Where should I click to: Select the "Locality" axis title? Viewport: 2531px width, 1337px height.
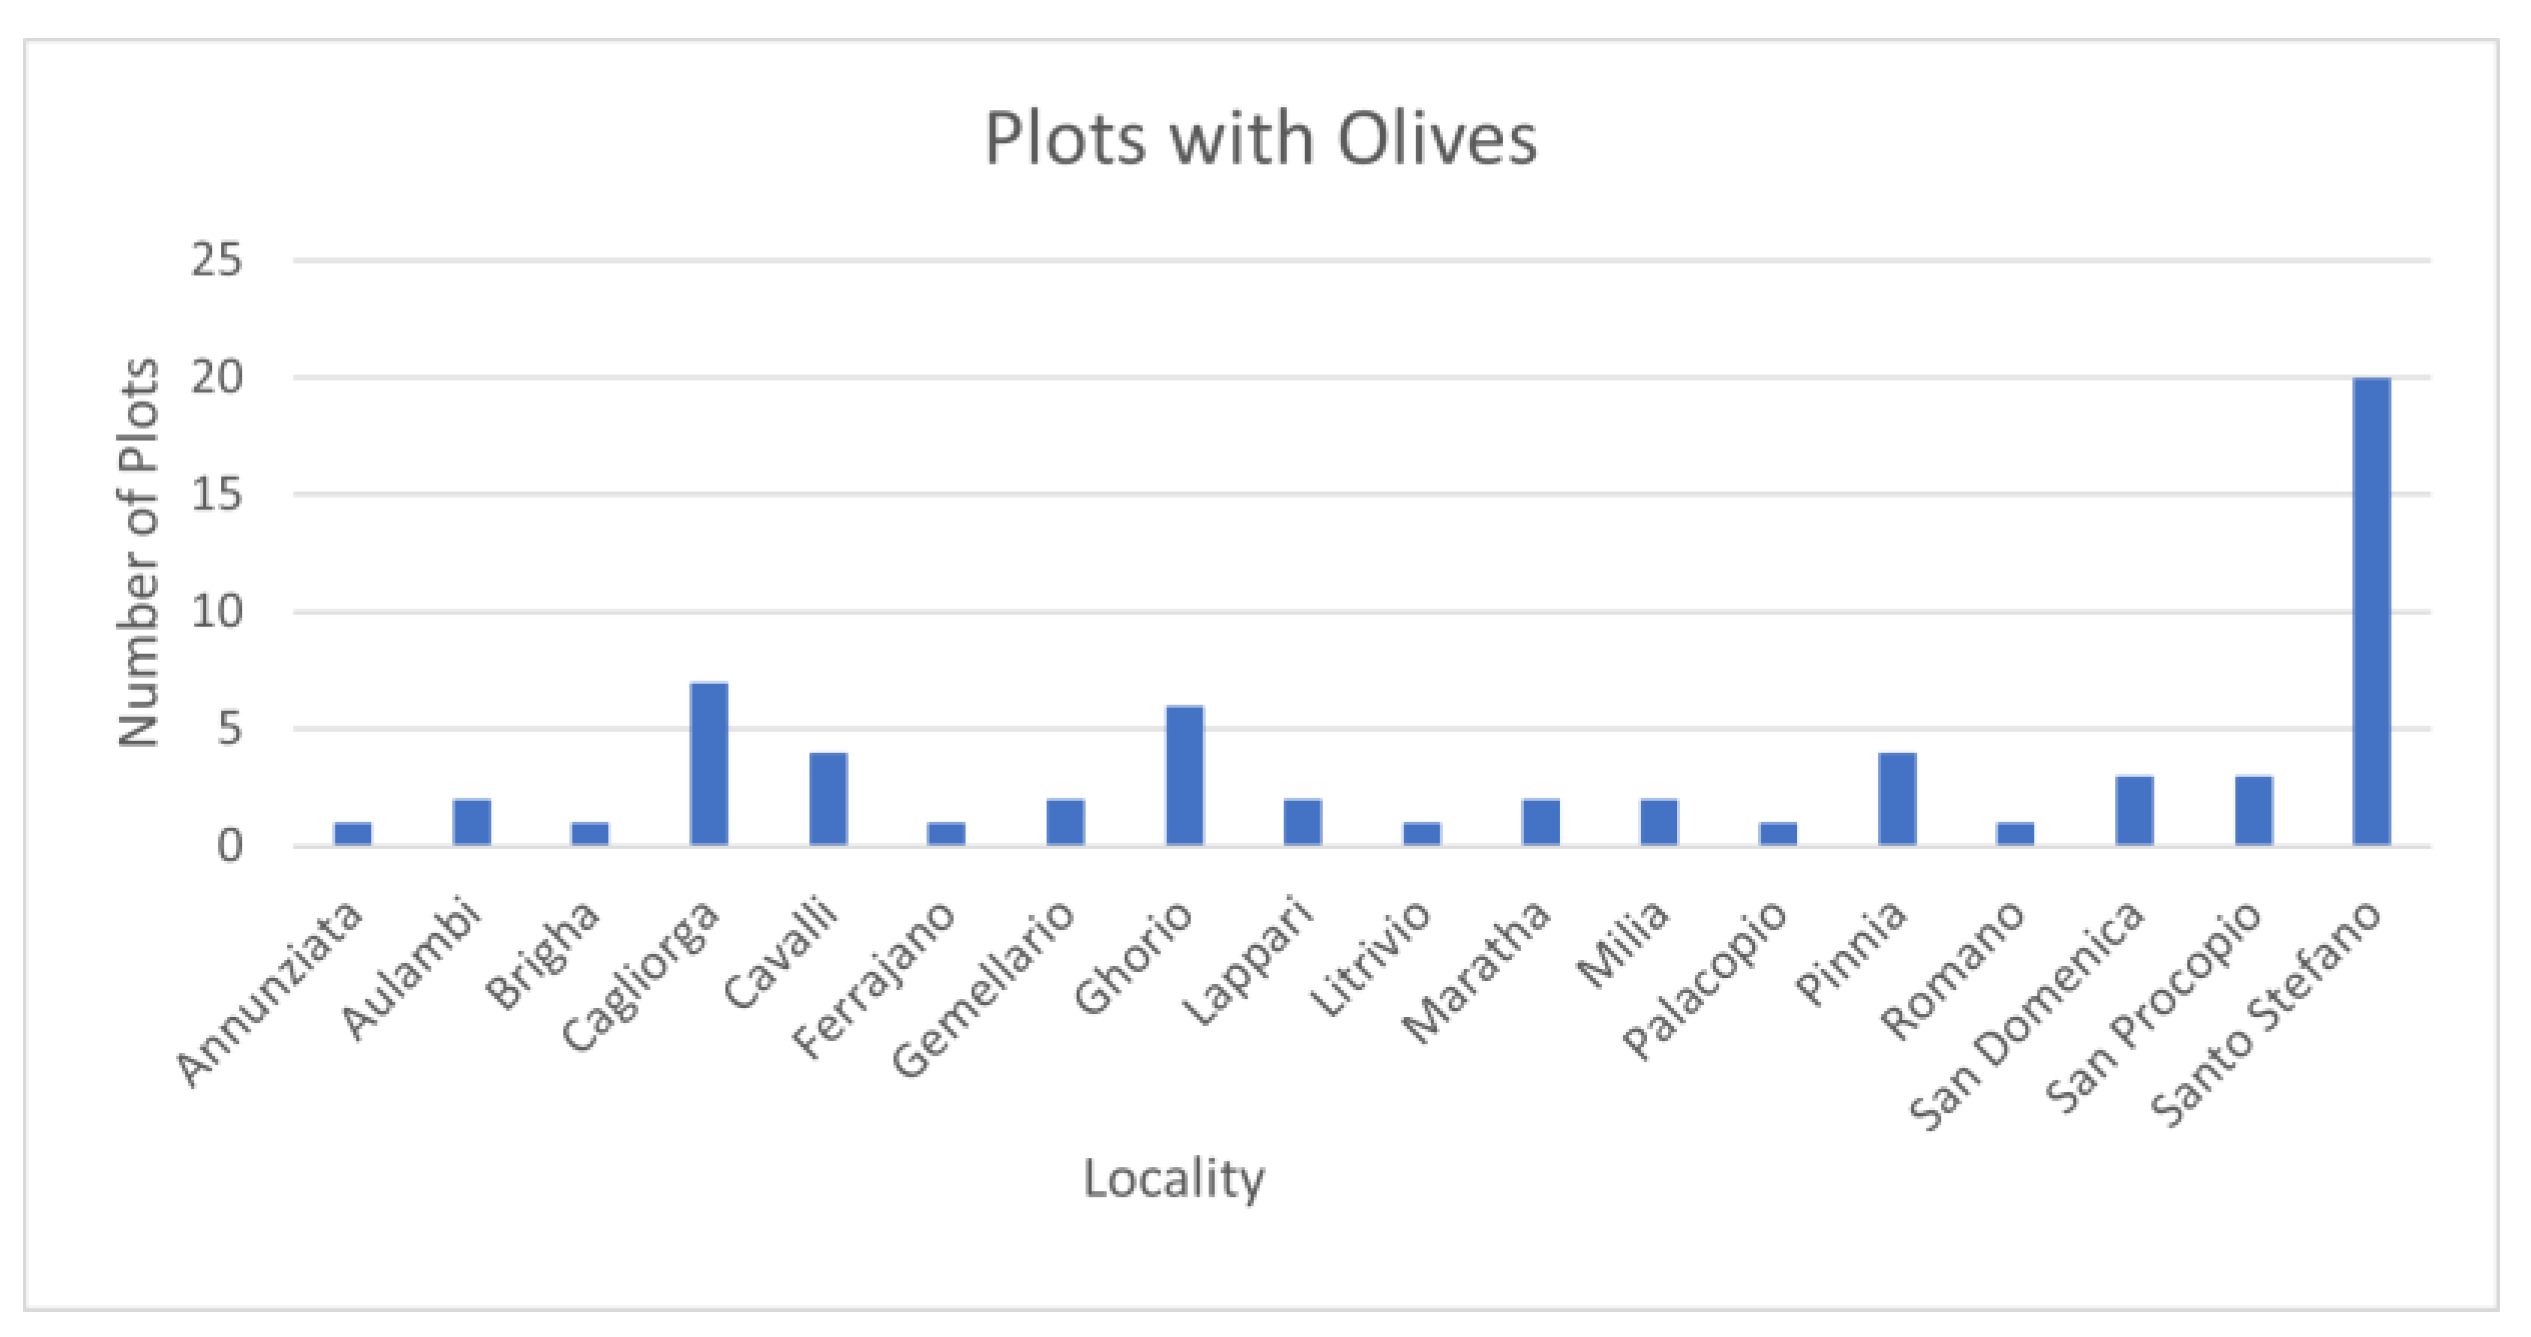click(1173, 1179)
